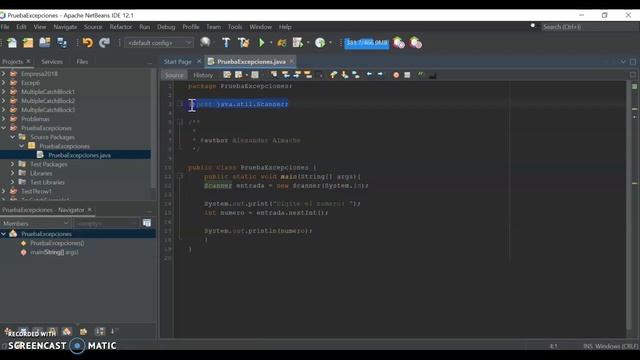This screenshot has height=360, width=640.
Task: Open the Navigate menu
Action: coord(65,27)
